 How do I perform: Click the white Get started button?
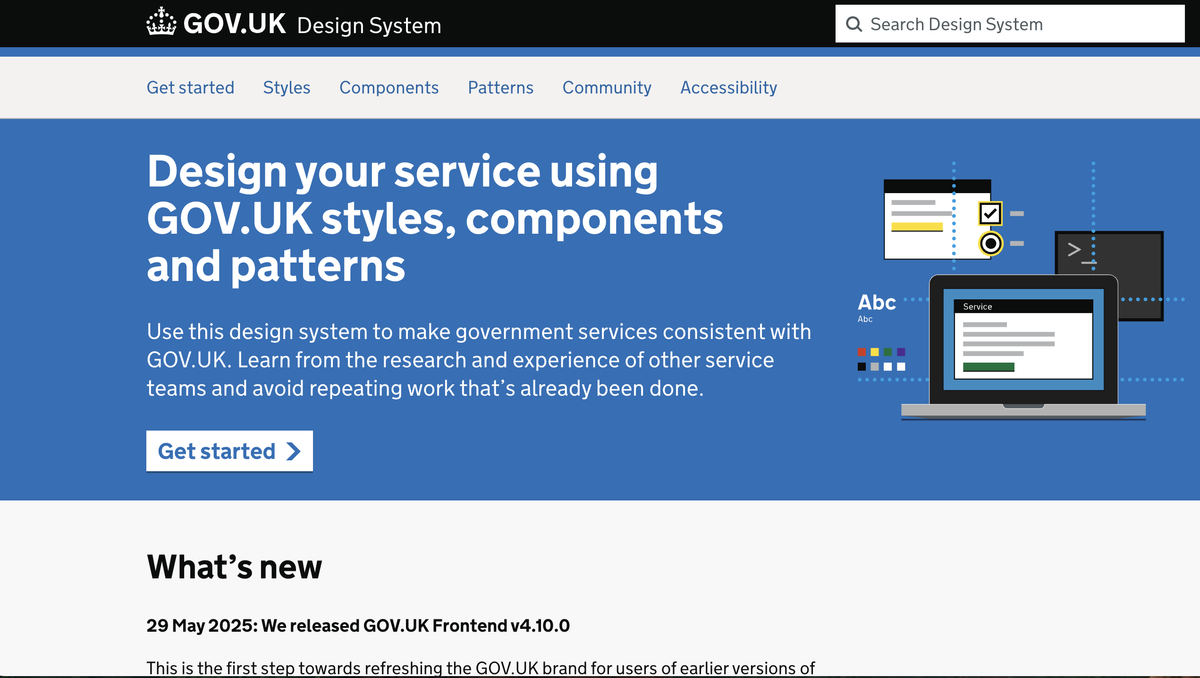click(x=230, y=451)
